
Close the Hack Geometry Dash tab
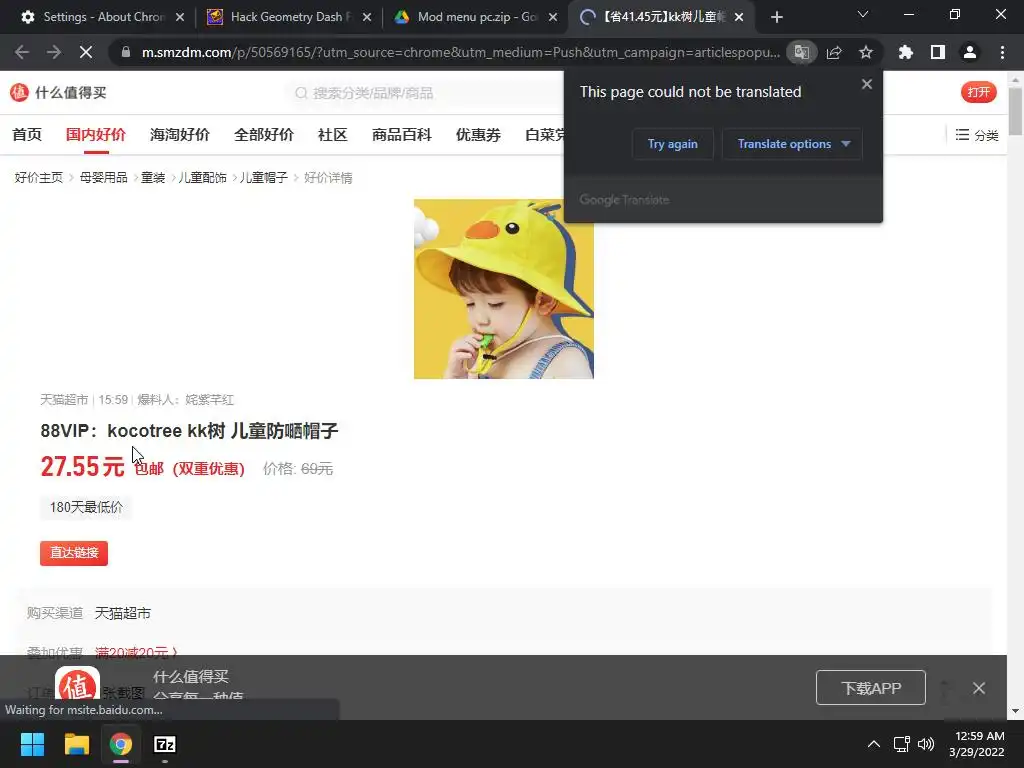(367, 17)
